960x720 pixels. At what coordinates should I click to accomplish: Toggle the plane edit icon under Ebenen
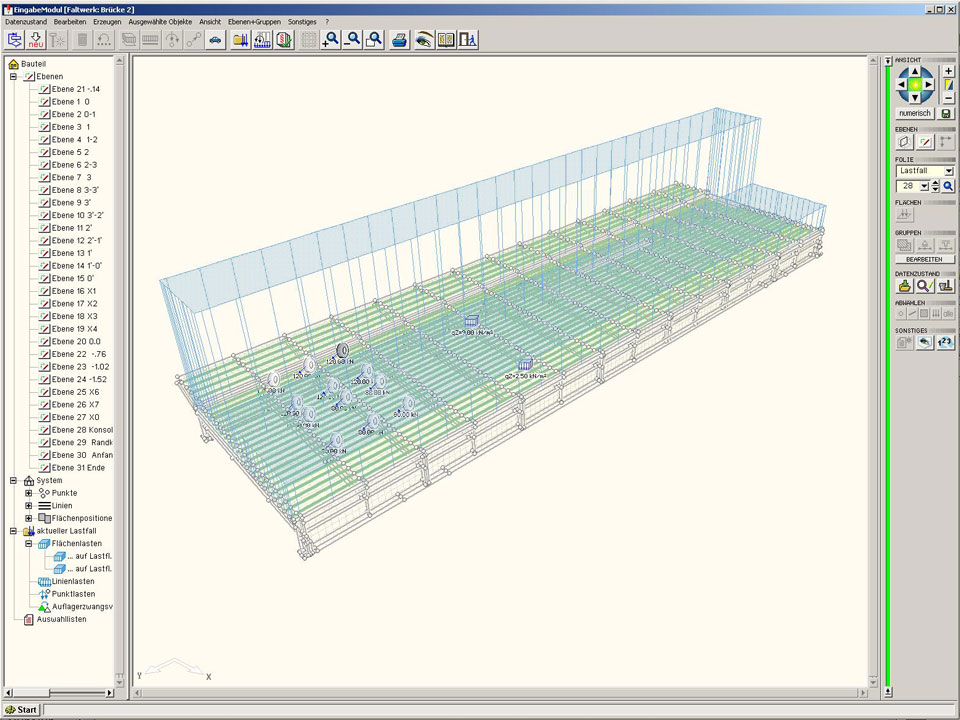point(926,142)
